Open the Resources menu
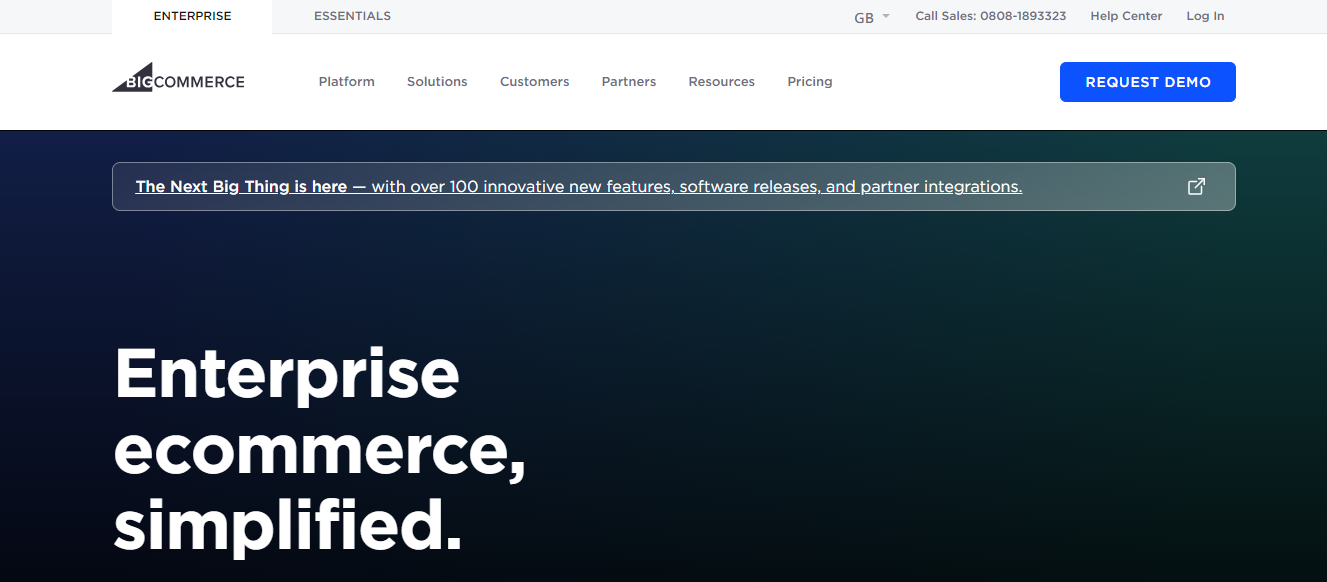The height and width of the screenshot is (582, 1327). pos(722,82)
